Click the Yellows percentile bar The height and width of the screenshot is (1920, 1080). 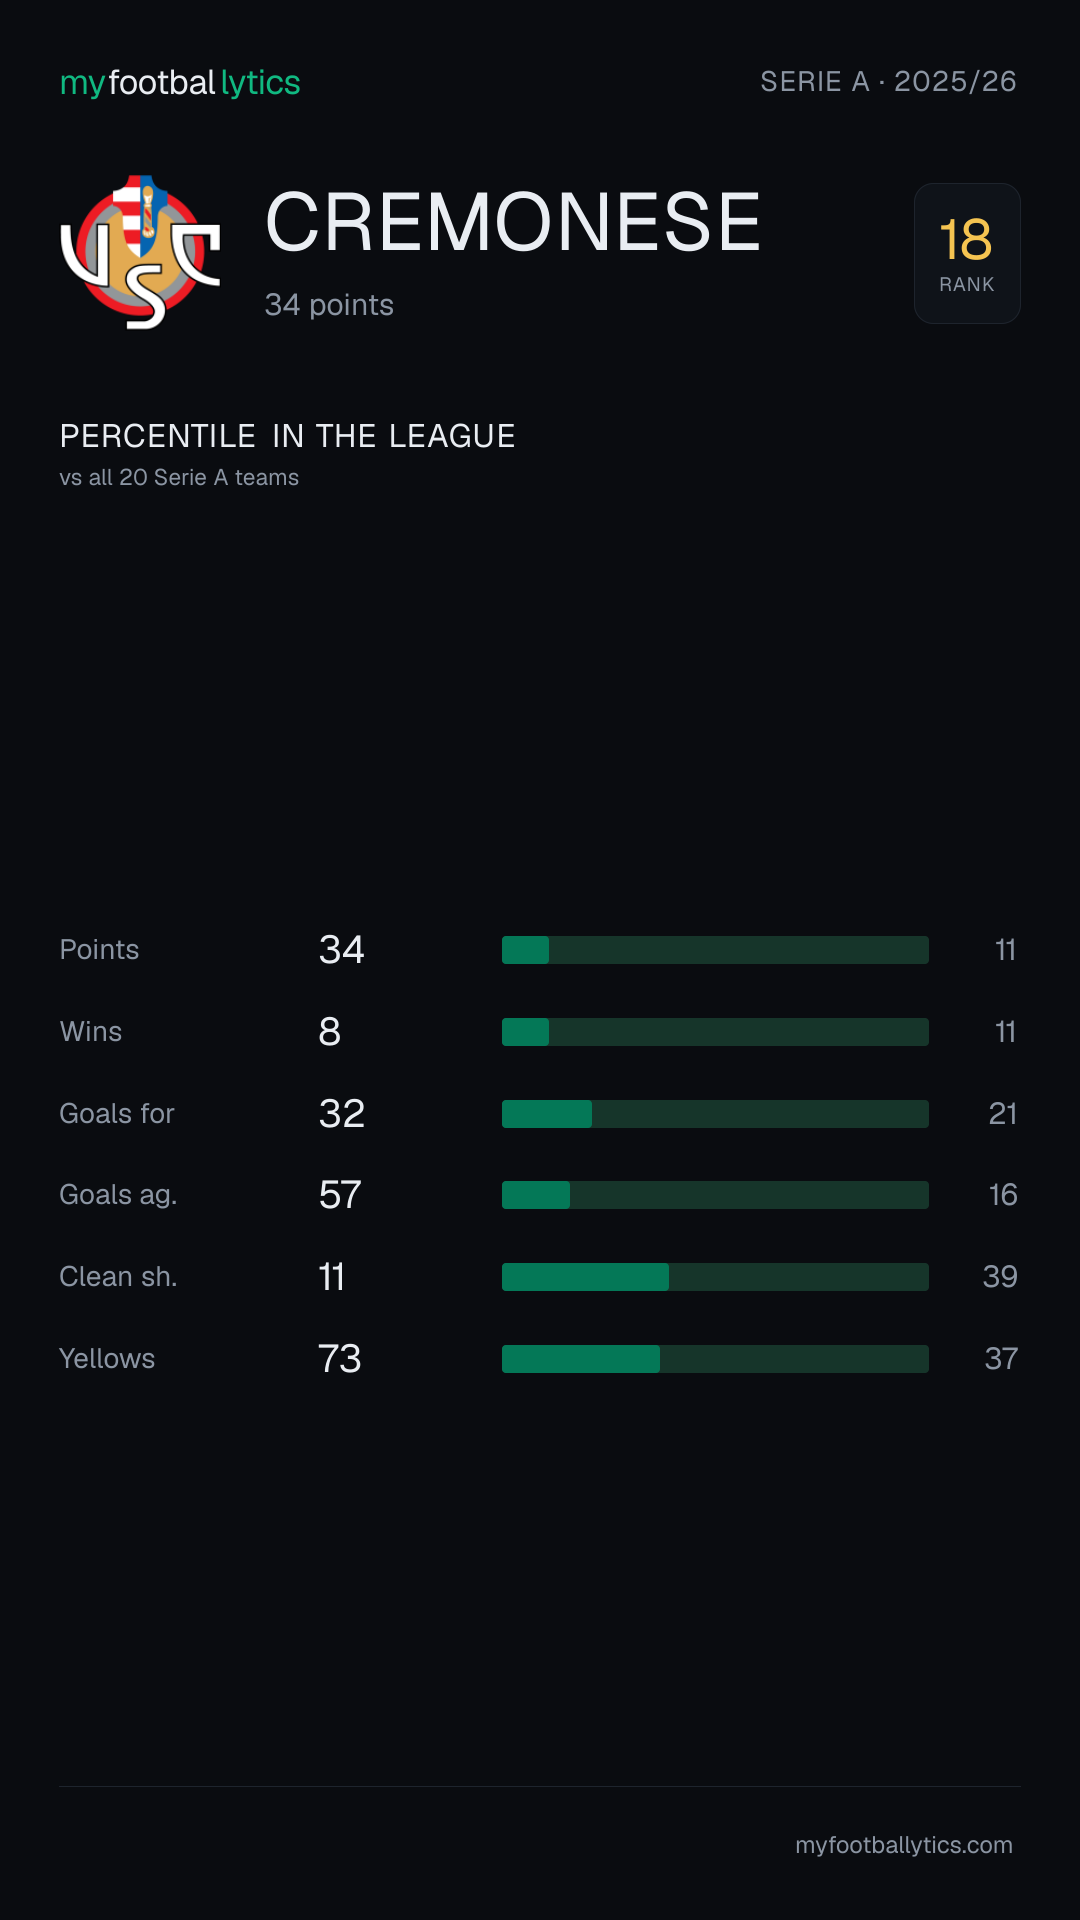tap(715, 1359)
